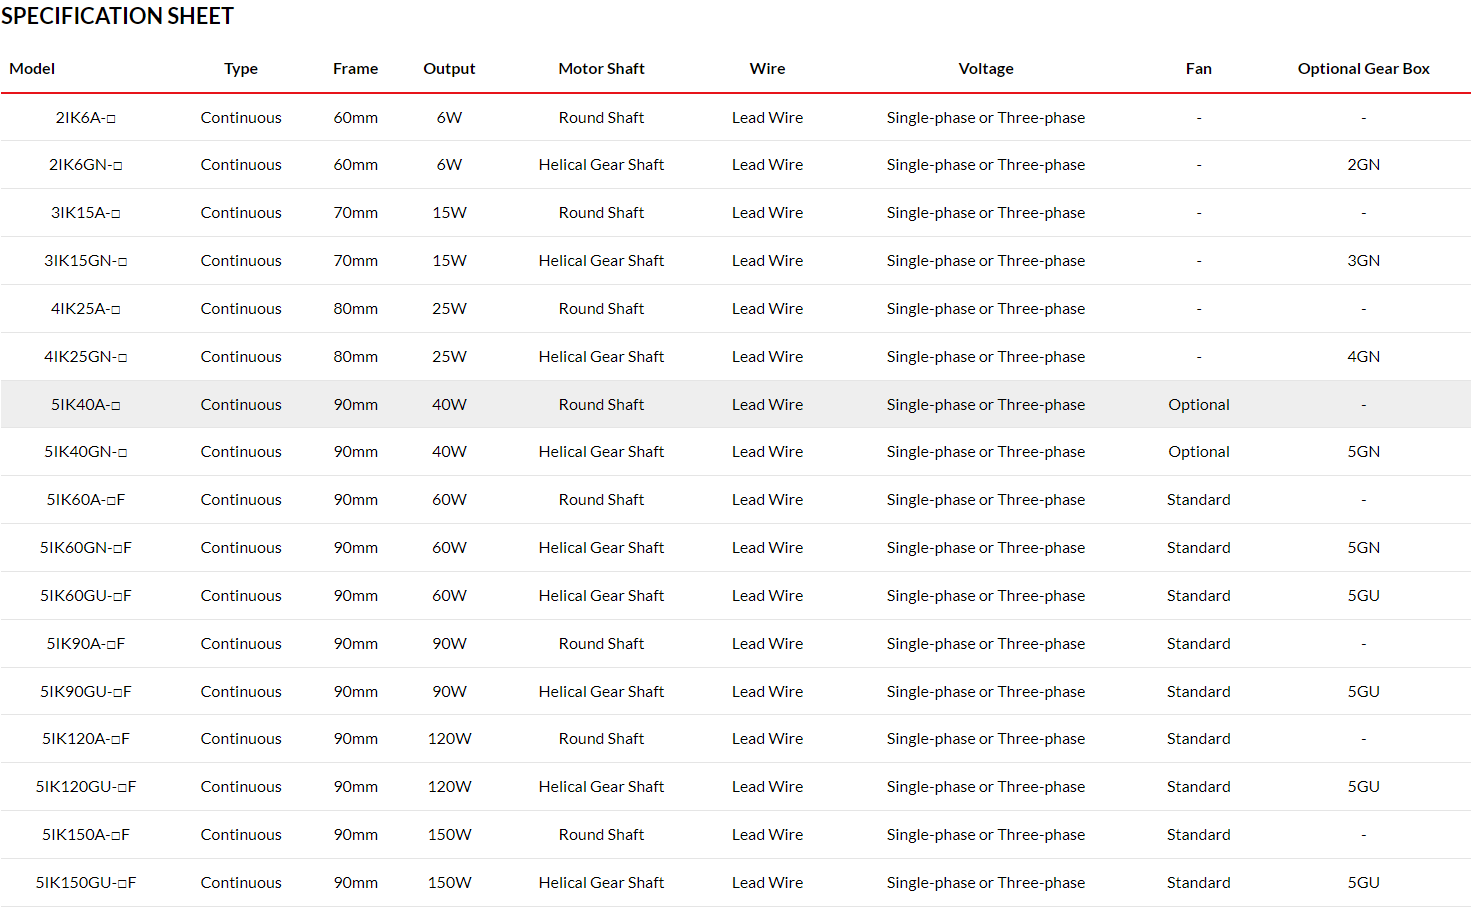Screen dimensions: 1483x913
Task: Click Lead Wire in 5IK60GU row
Action: (767, 596)
